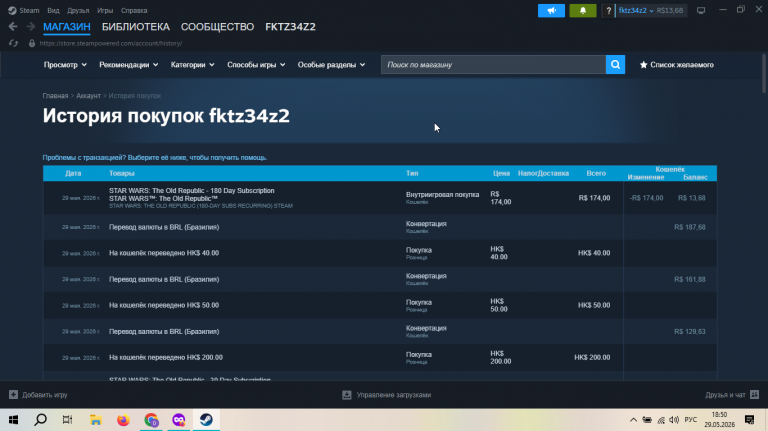Image resolution: width=768 pixels, height=431 pixels.
Task: Open the question mark help button
Action: [x=608, y=10]
